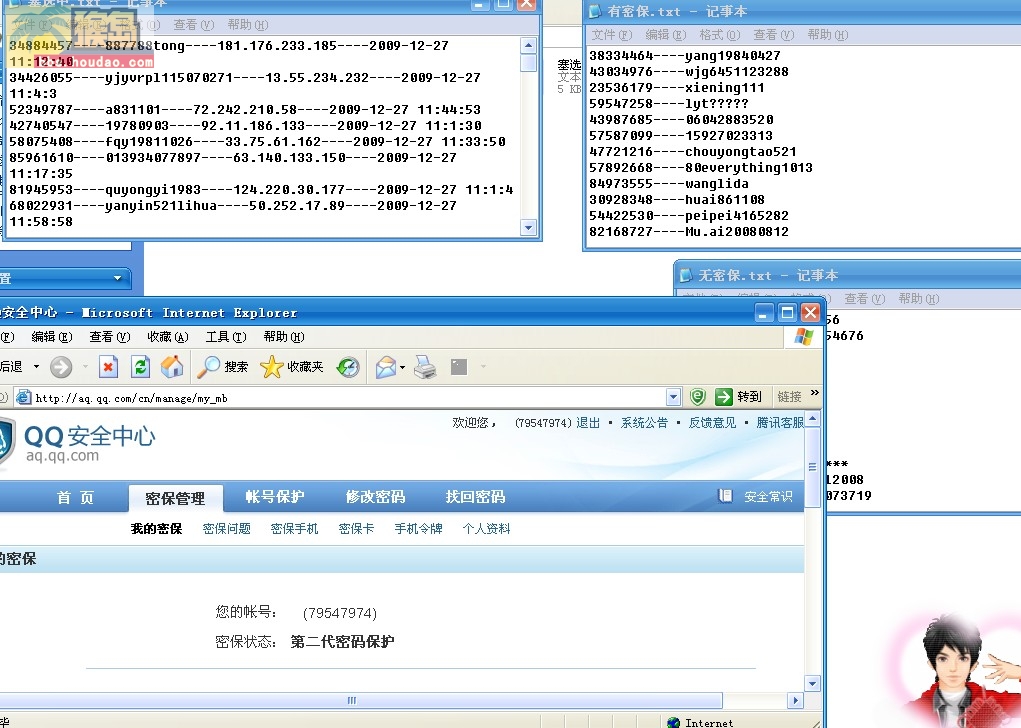This screenshot has width=1021, height=728.
Task: Select the 密保管理 tab
Action: click(175, 498)
